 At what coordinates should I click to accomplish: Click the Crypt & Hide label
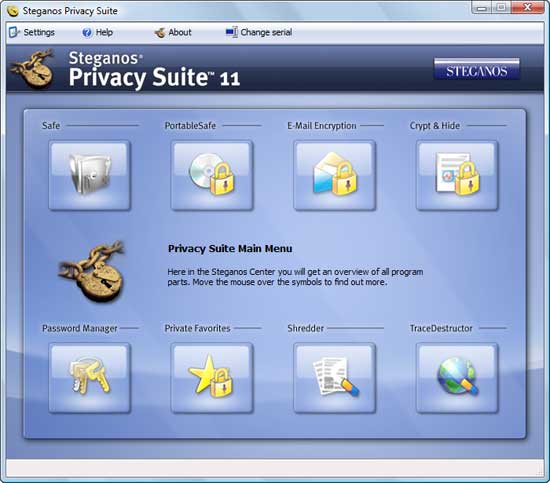(435, 126)
